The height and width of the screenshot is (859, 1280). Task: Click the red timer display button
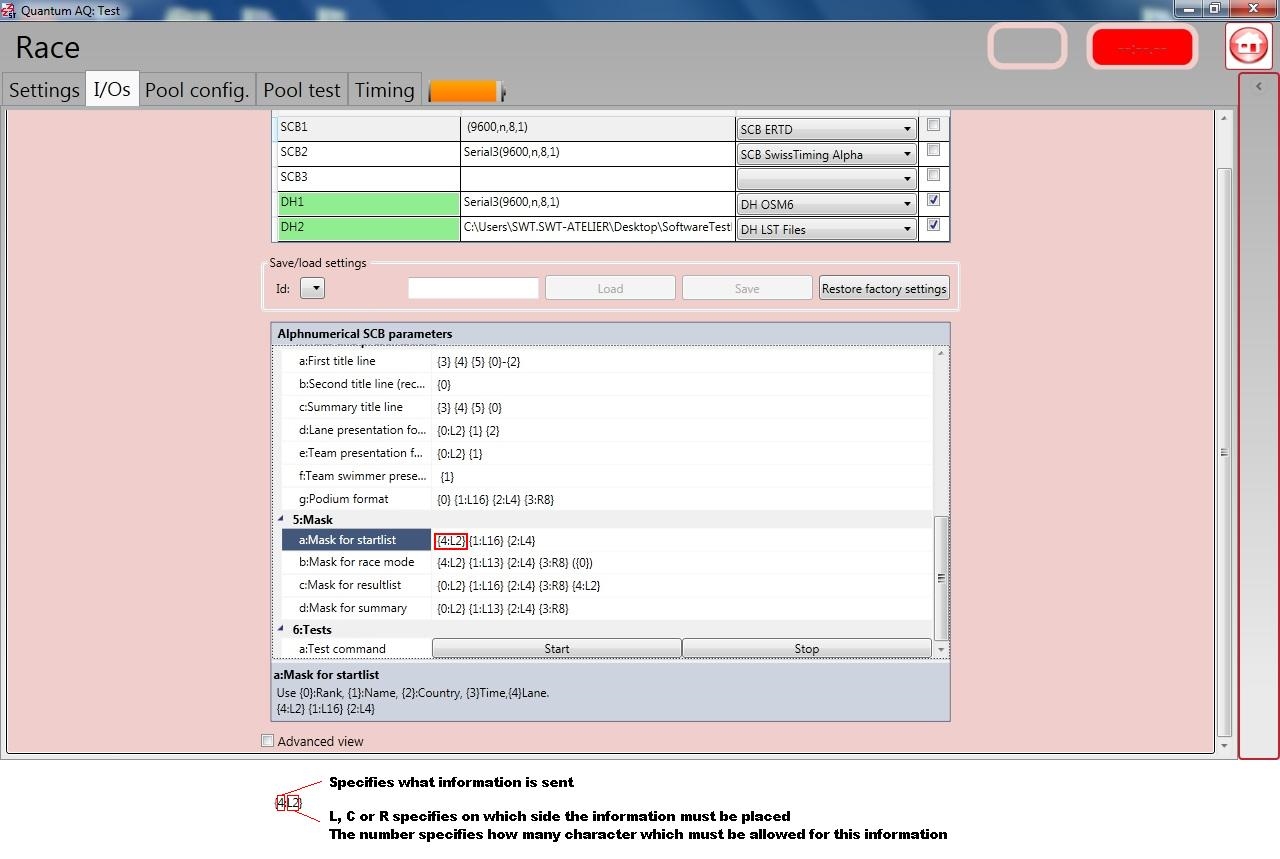(x=1142, y=47)
